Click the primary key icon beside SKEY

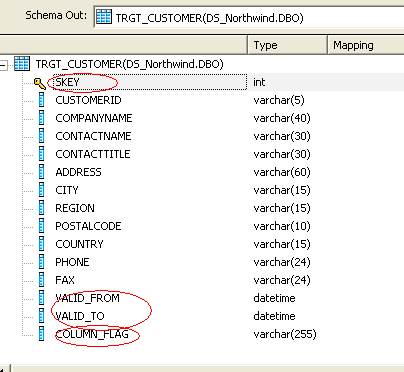40,83
